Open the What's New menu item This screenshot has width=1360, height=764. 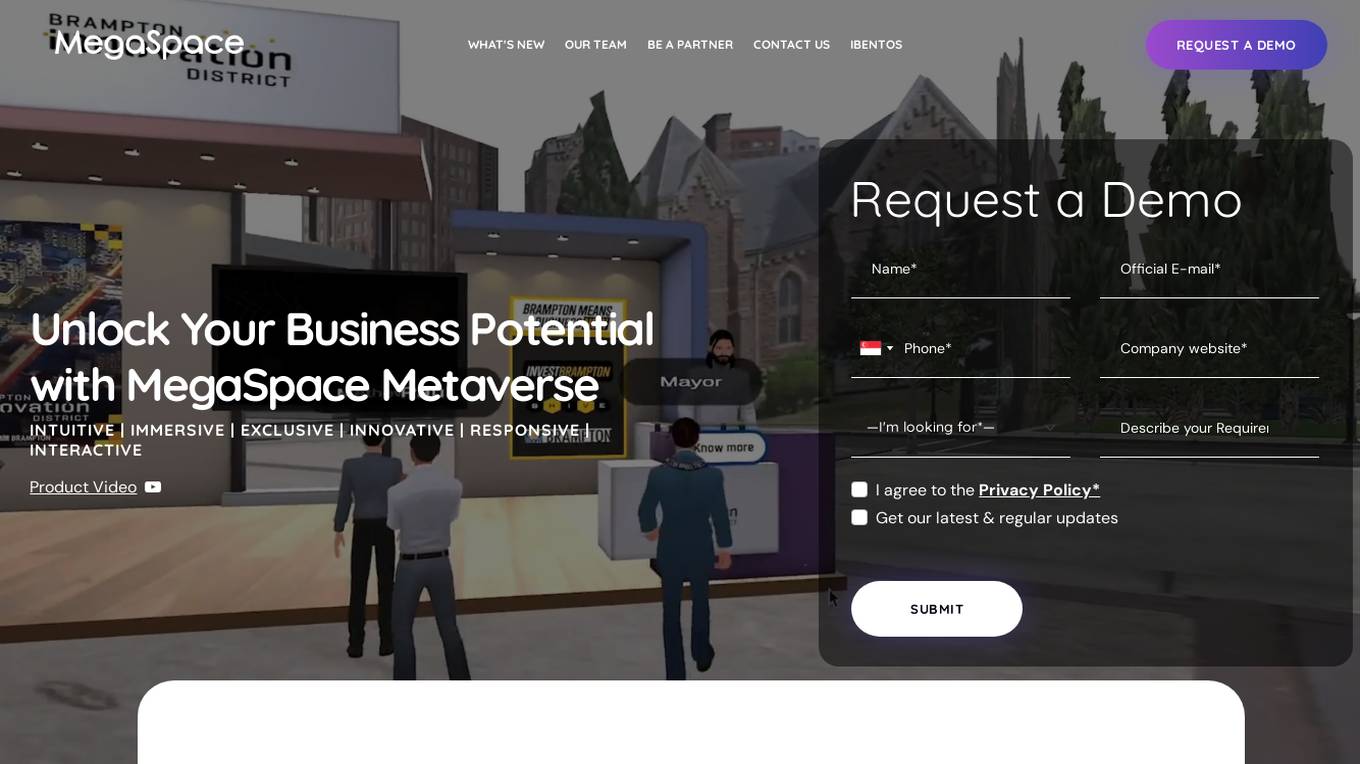(506, 45)
